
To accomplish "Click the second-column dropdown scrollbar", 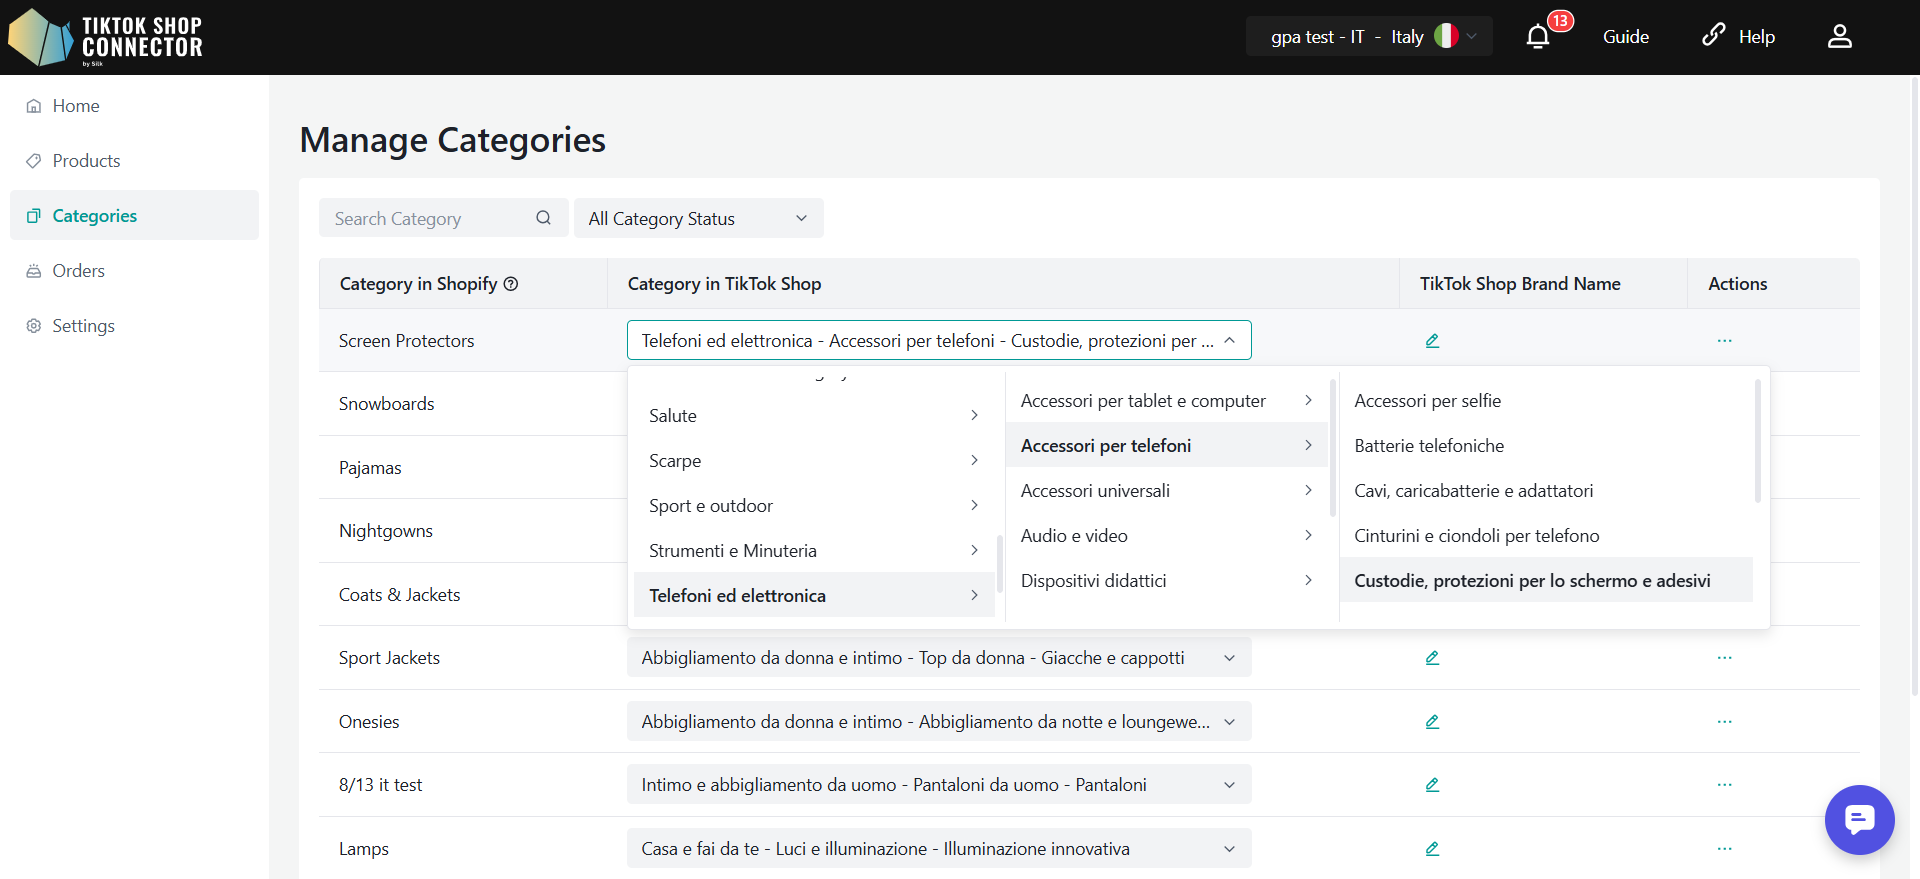I will (x=1332, y=448).
